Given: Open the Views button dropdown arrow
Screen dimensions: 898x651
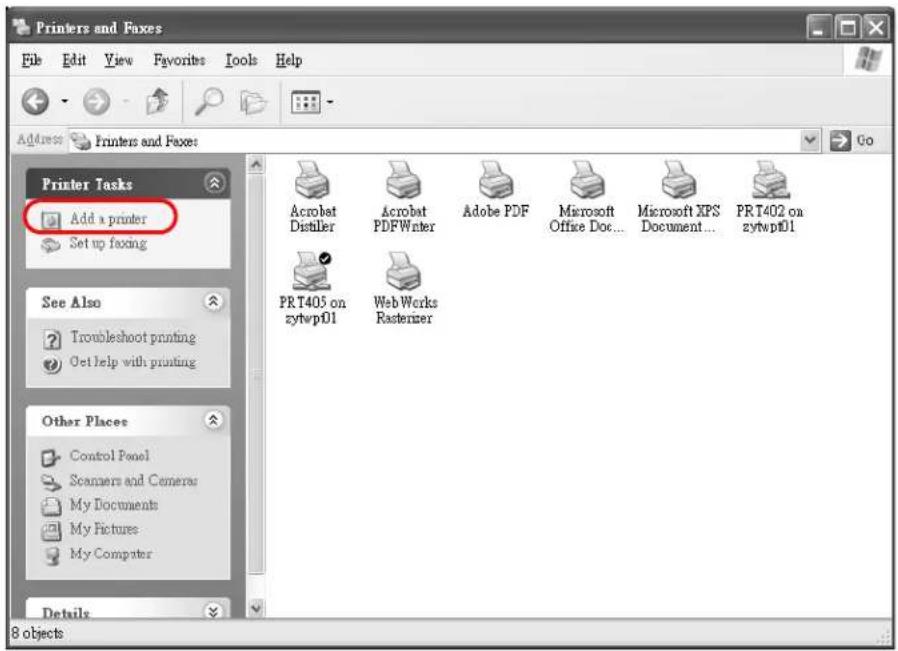Looking at the screenshot, I should 330,102.
